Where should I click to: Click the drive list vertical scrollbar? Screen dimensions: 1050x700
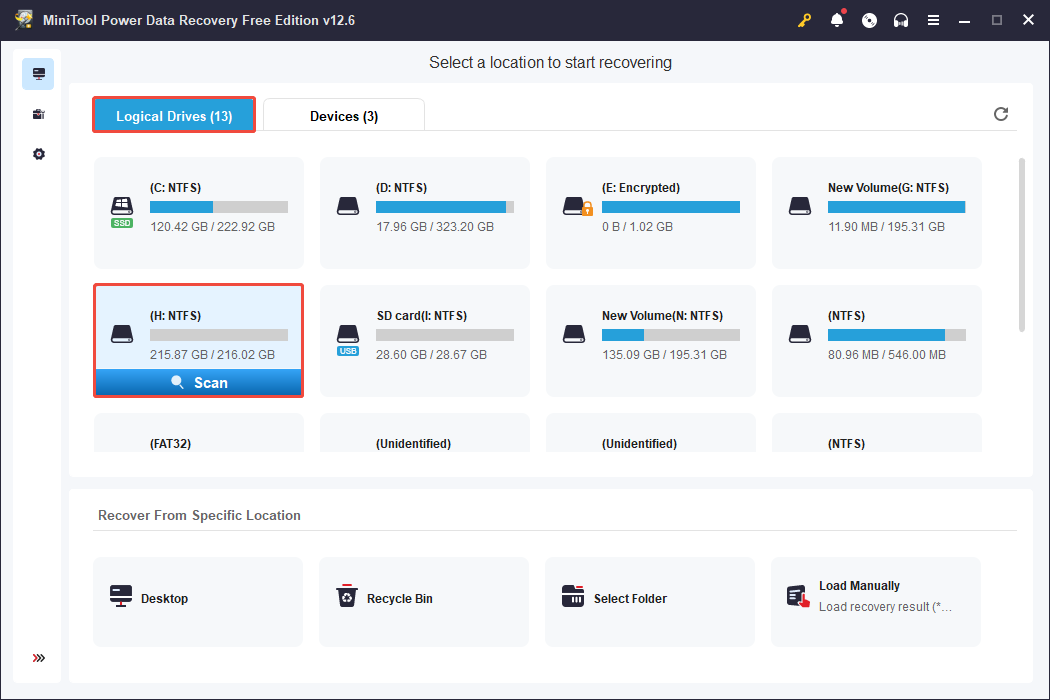1021,244
